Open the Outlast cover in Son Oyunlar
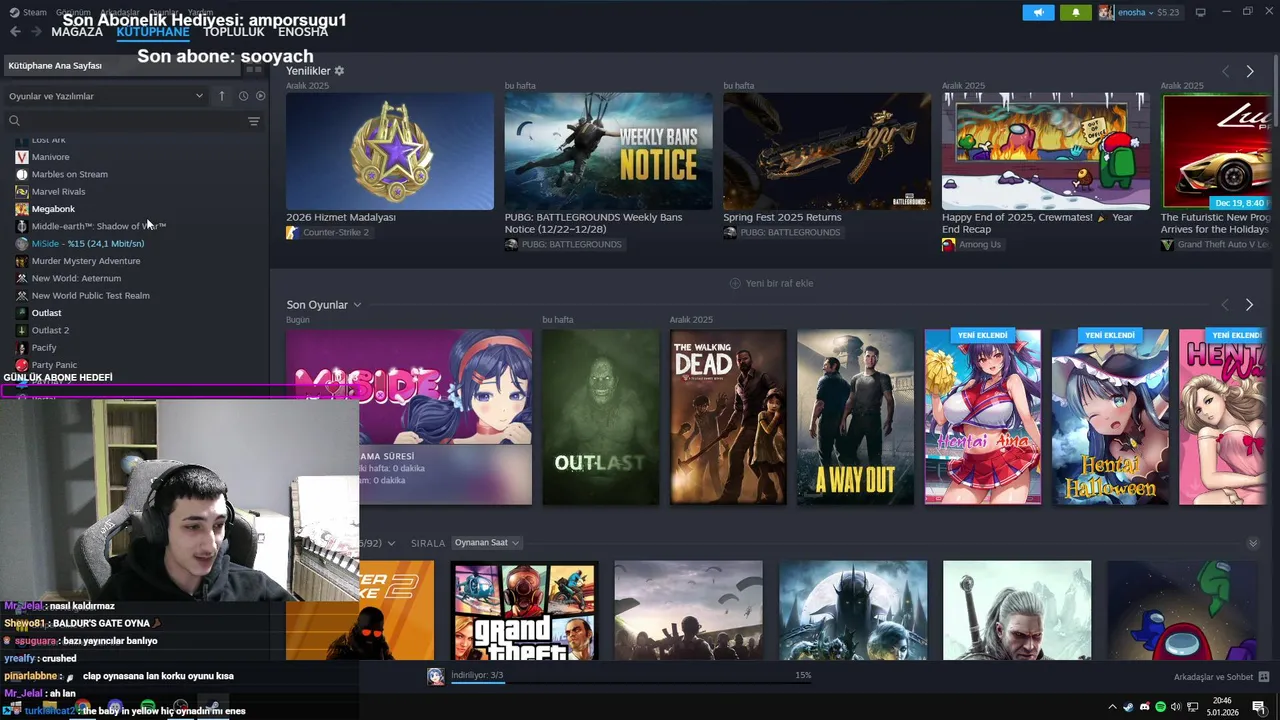The height and width of the screenshot is (720, 1280). click(x=600, y=417)
